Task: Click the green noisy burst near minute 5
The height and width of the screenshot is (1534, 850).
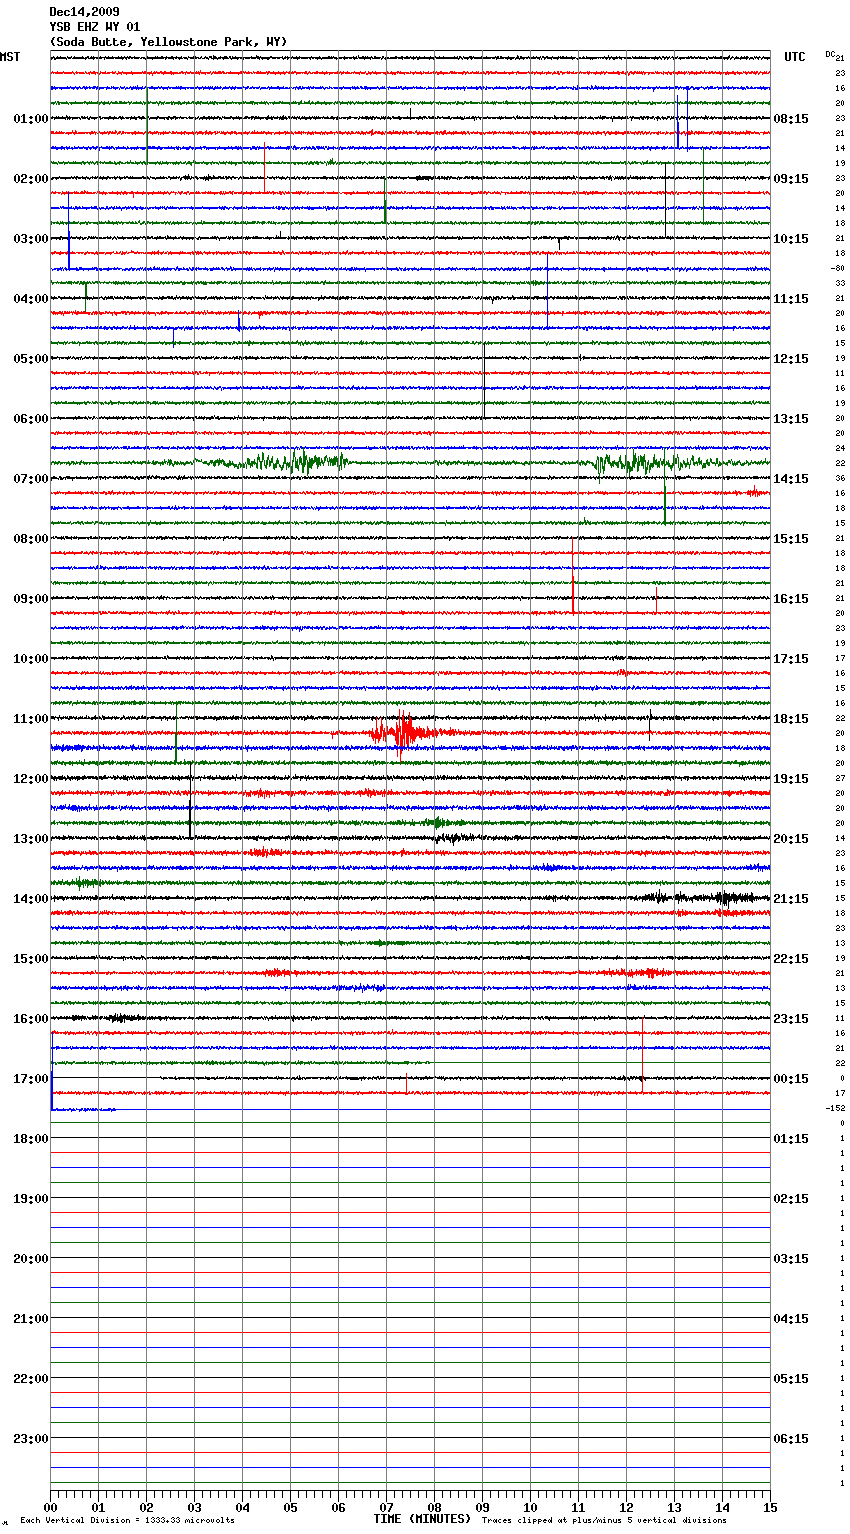Action: pyautogui.click(x=290, y=462)
